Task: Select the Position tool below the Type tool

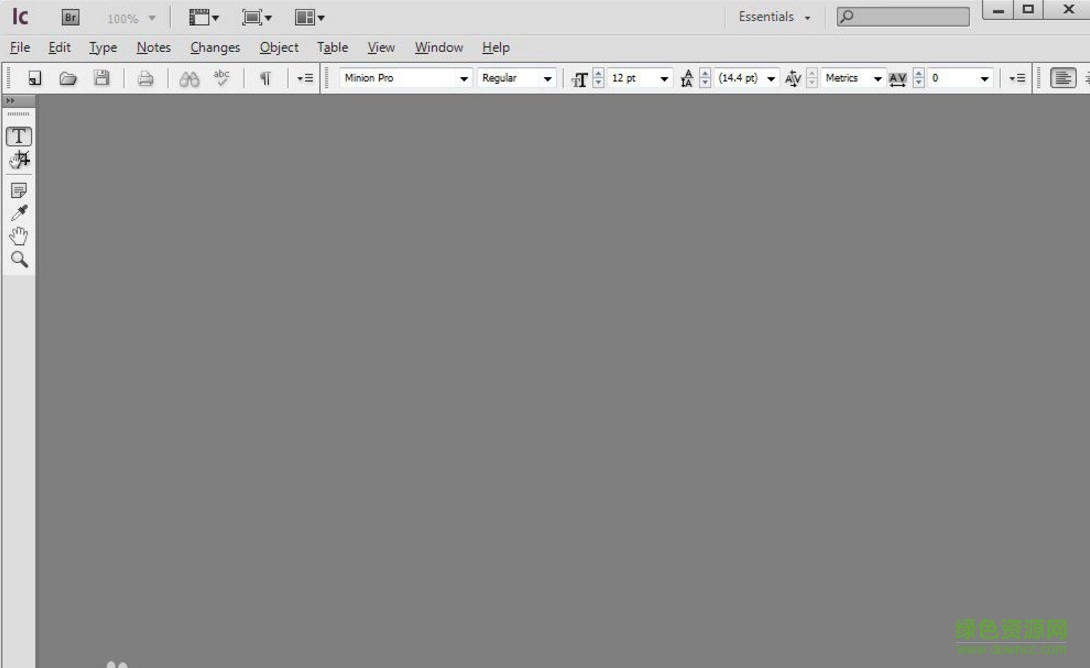Action: [18, 159]
